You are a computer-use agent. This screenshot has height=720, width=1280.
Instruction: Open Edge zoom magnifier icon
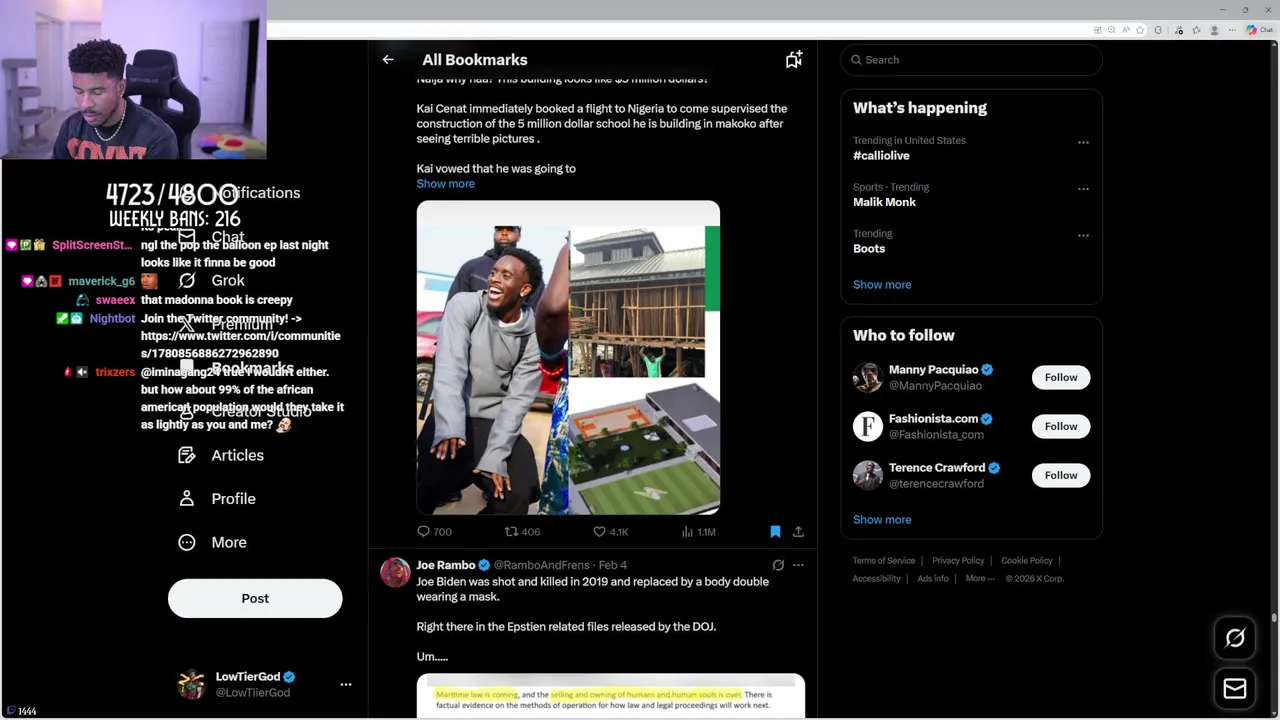coord(1111,30)
